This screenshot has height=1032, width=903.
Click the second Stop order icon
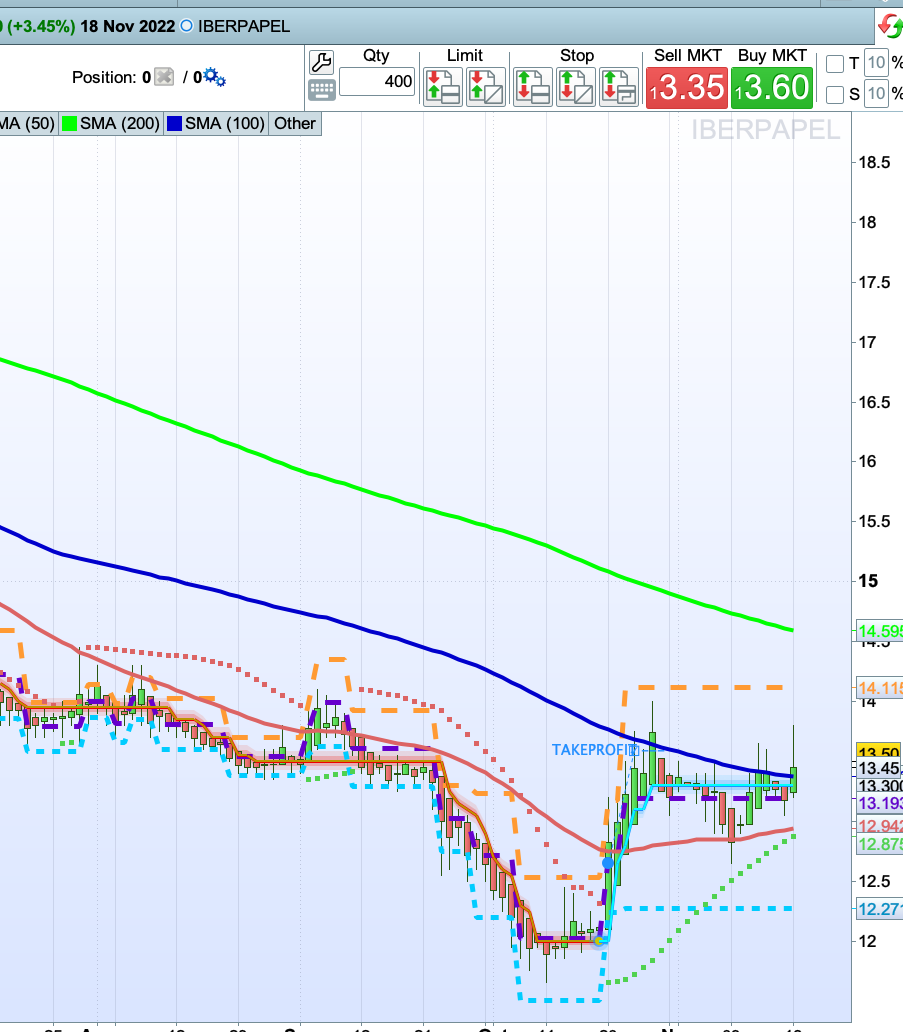576,87
